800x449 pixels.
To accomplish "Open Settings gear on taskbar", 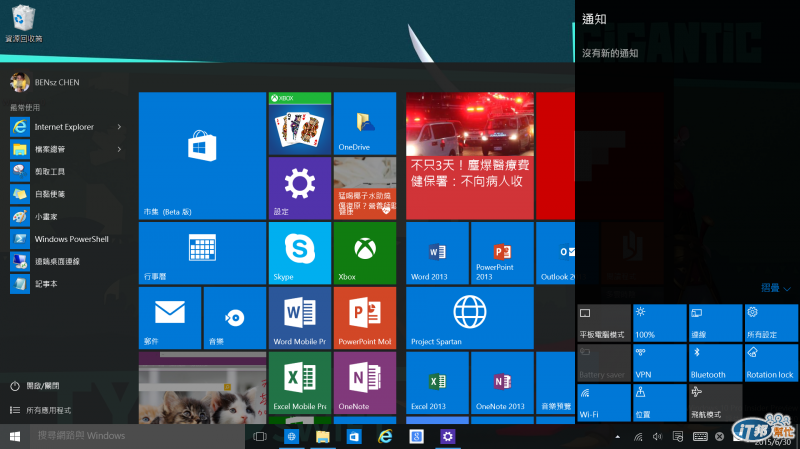I will coord(447,436).
